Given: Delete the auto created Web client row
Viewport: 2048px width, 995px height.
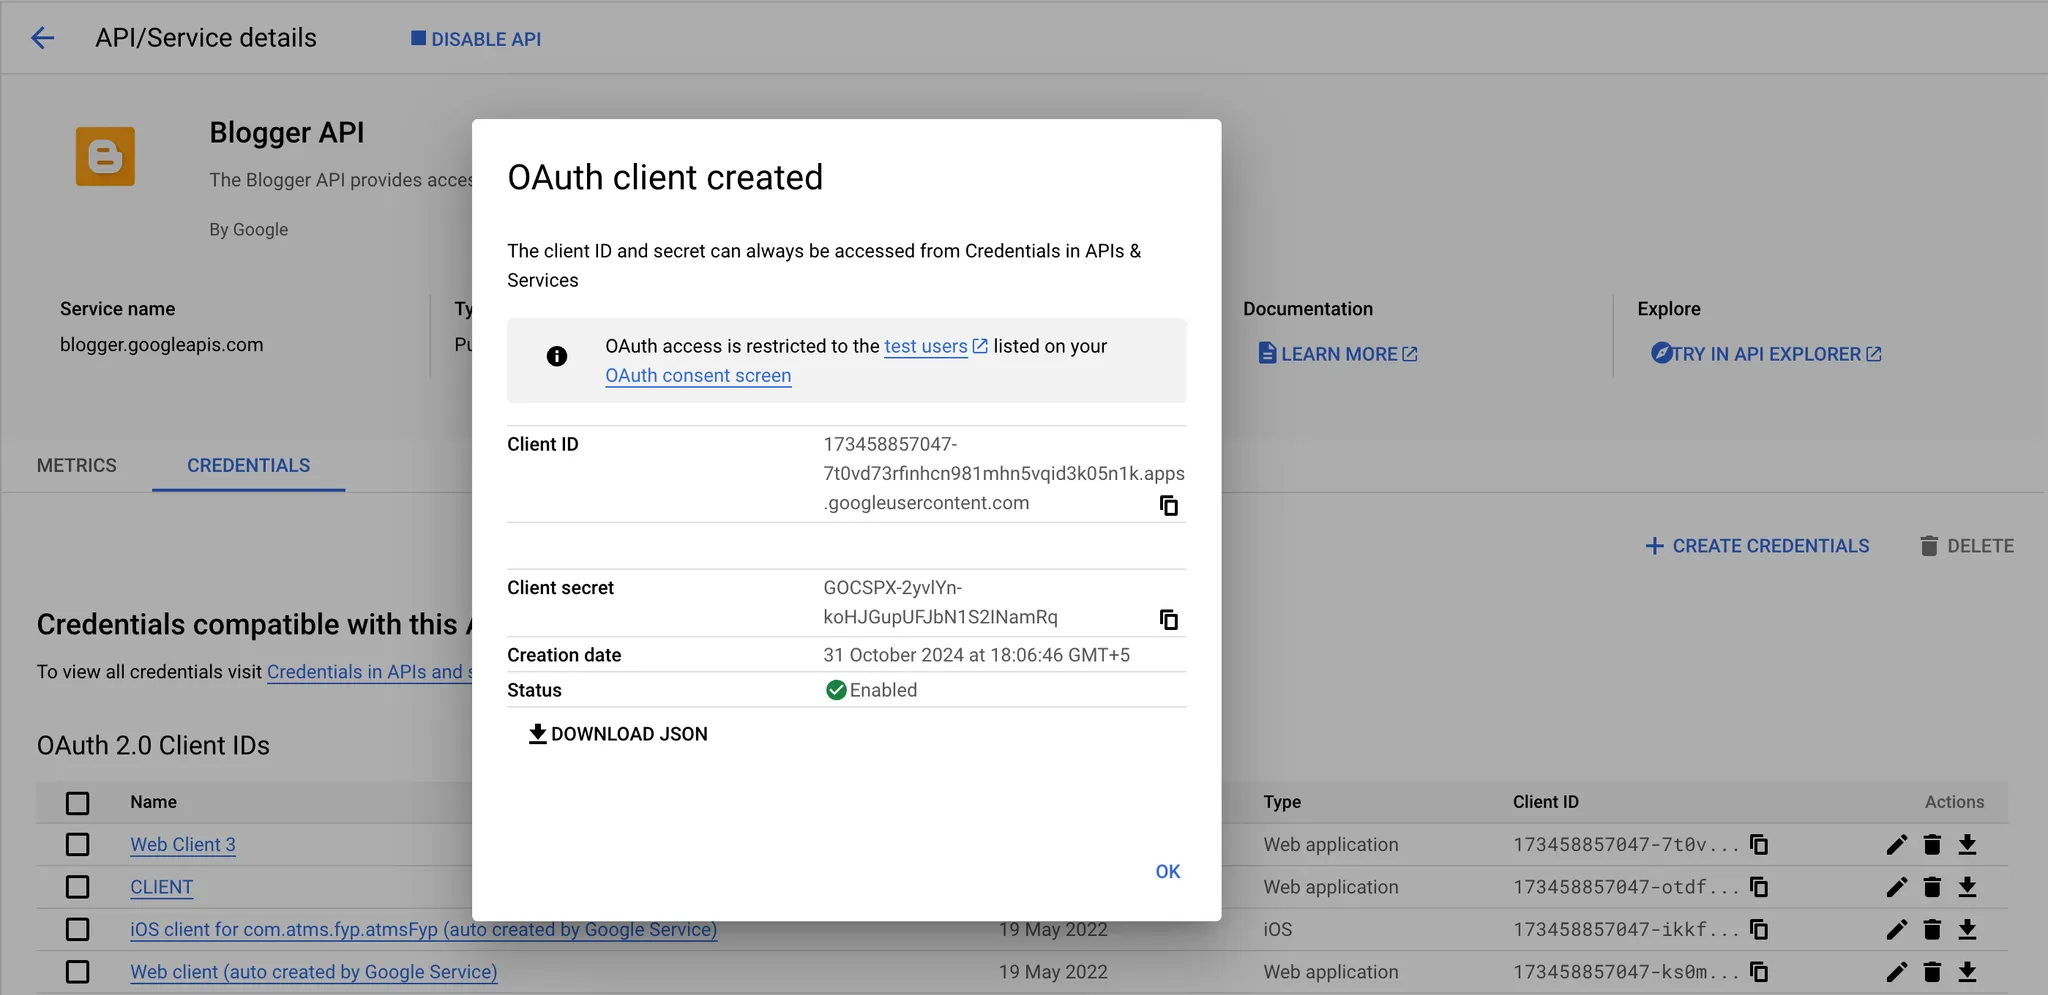Looking at the screenshot, I should (1932, 972).
